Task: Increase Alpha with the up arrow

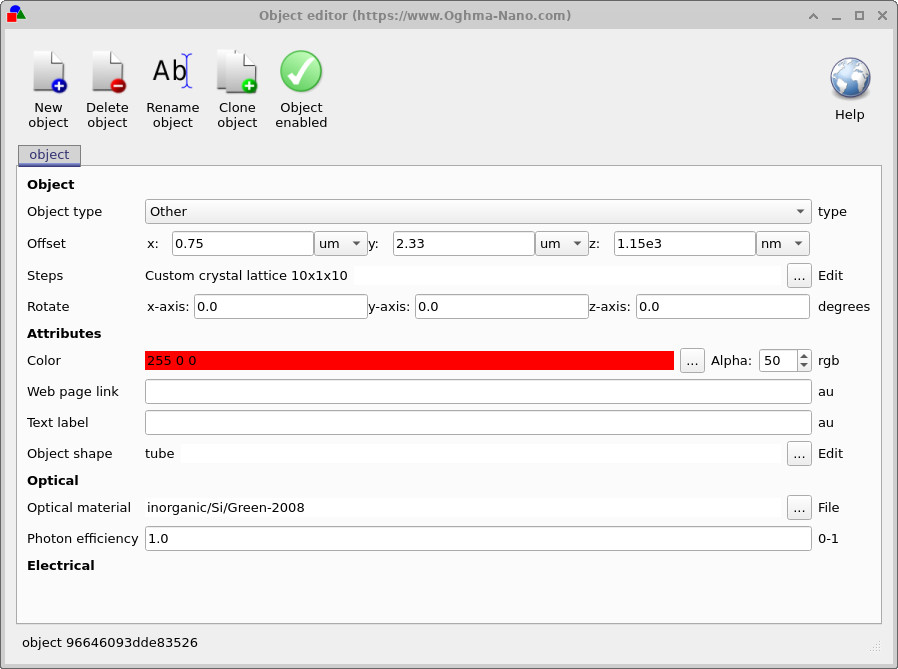Action: (804, 356)
